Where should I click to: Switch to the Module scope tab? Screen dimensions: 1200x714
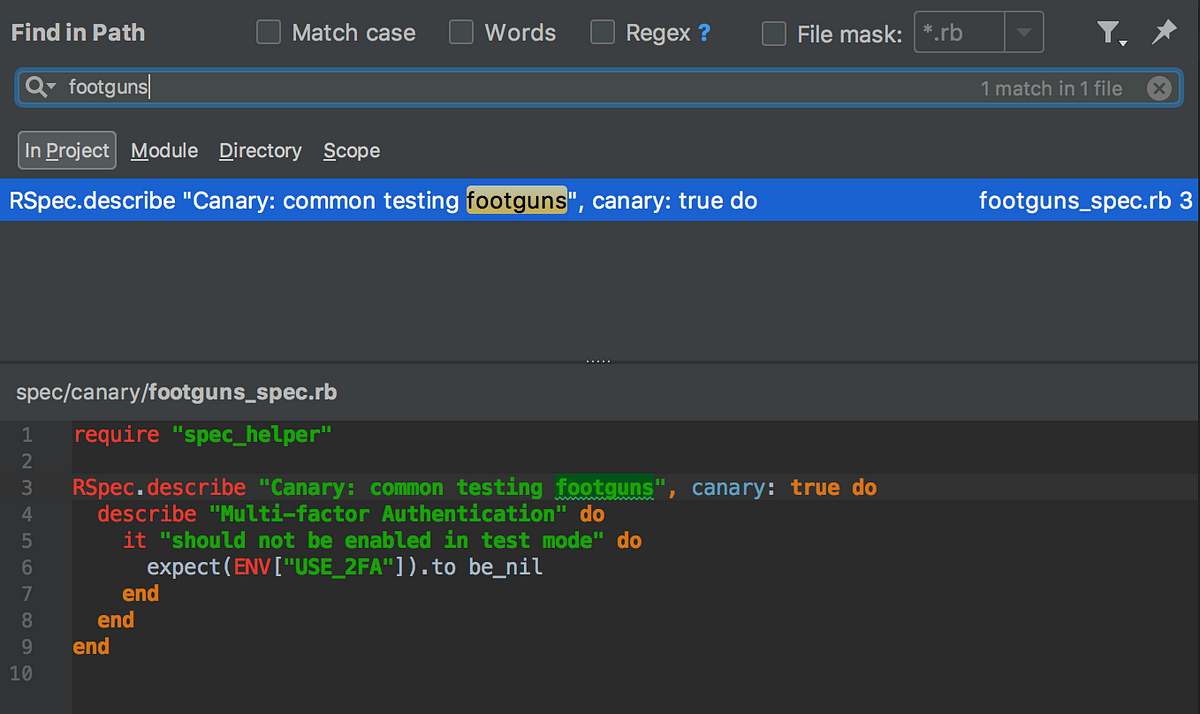pos(165,151)
